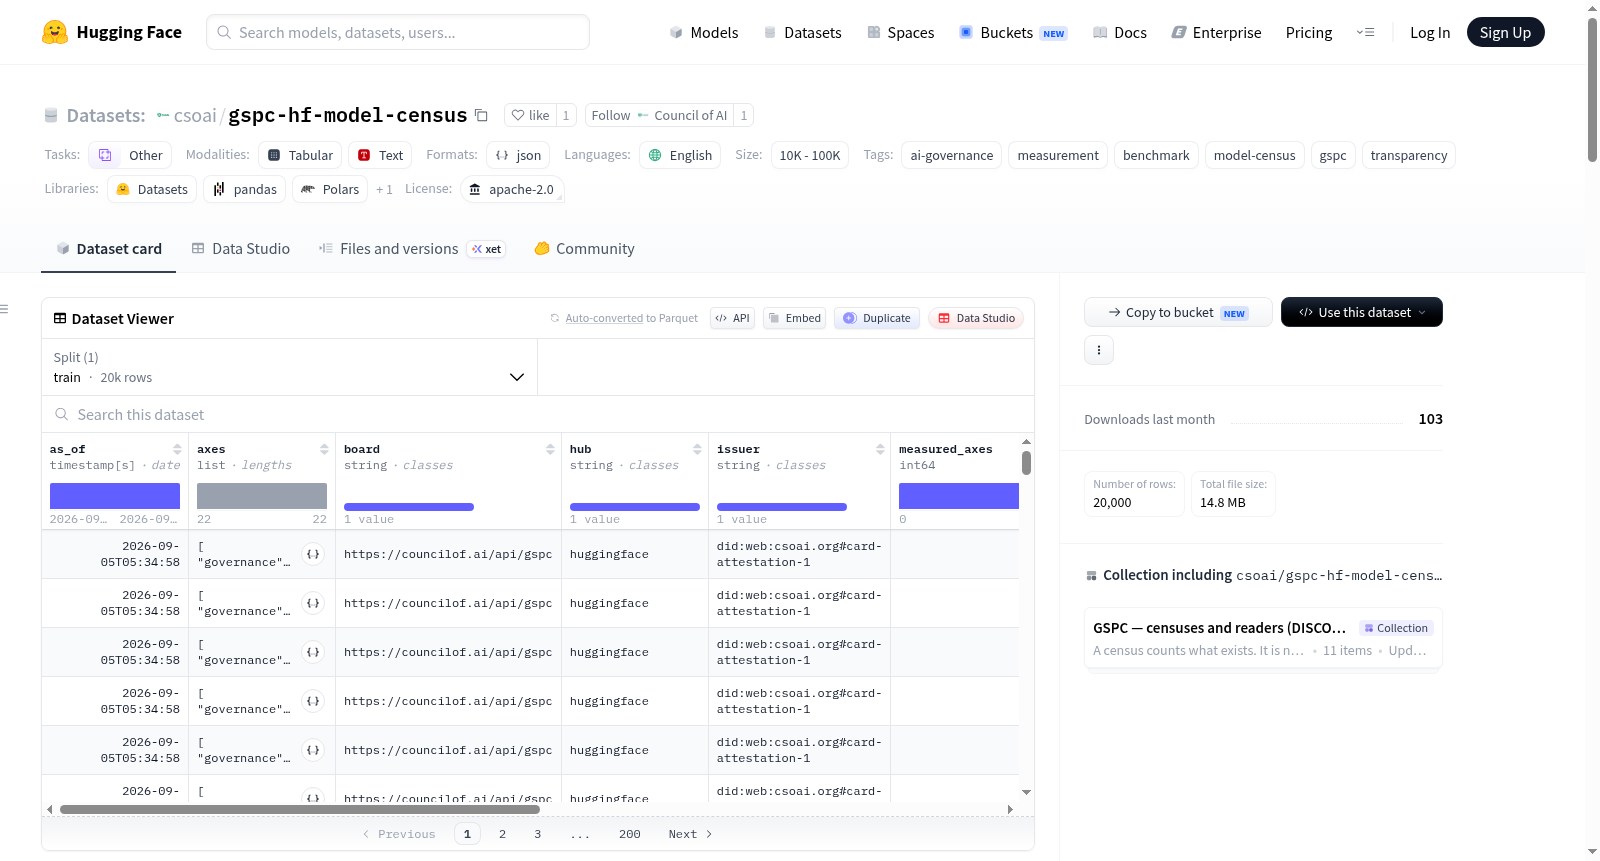Viewport: 1600px width, 861px height.
Task: Open the model-census tag
Action: [1254, 155]
